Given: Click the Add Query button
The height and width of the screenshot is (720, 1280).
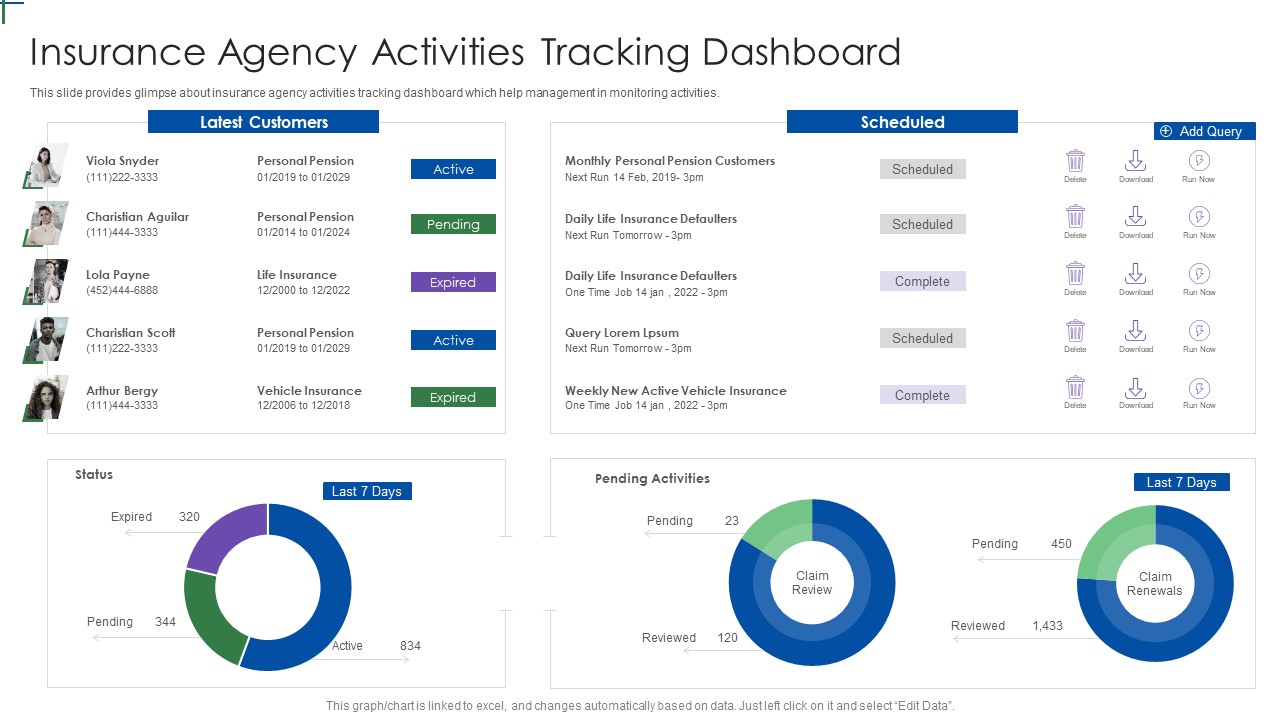Looking at the screenshot, I should [x=1204, y=131].
